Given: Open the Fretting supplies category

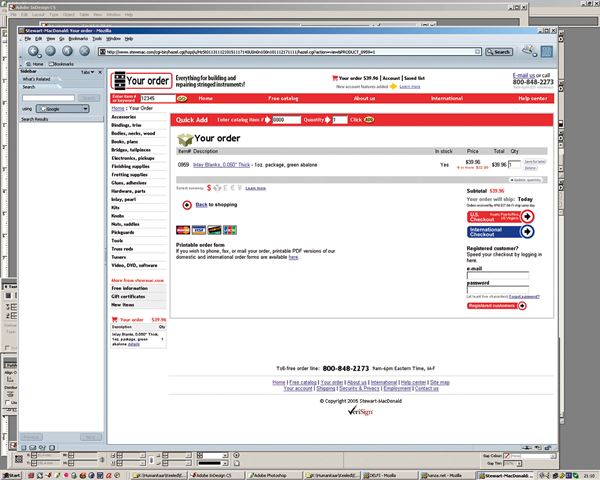Looking at the screenshot, I should coord(130,175).
